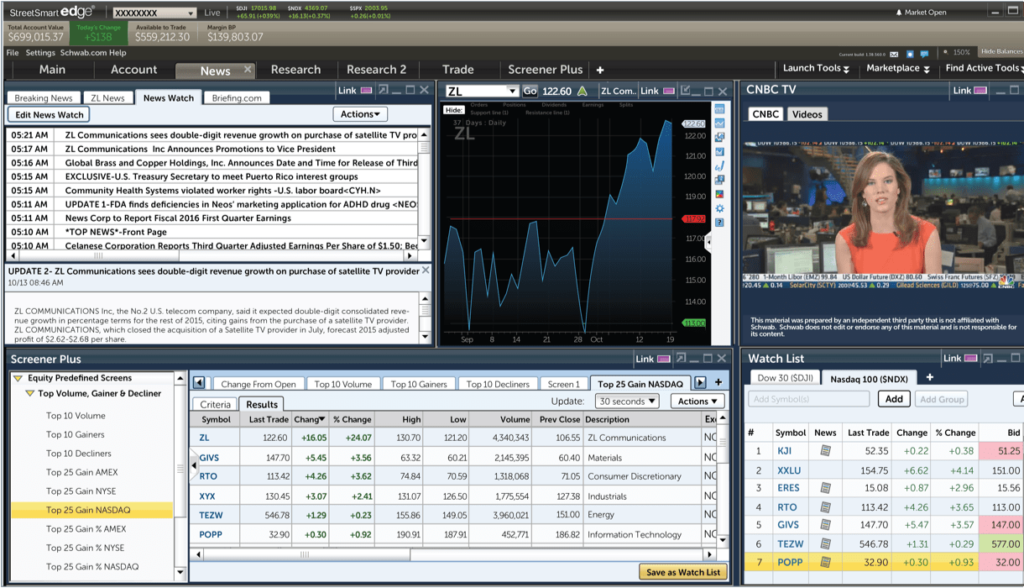This screenshot has height=588, width=1024.
Task: Close the News layout tab
Action: 248,69
